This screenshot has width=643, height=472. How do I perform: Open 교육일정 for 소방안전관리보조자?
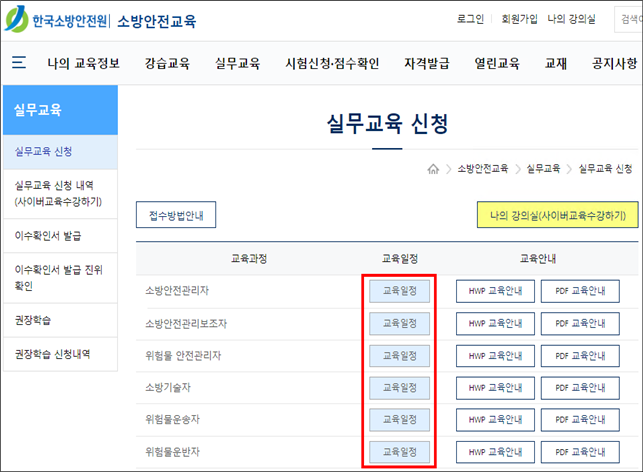[x=399, y=324]
